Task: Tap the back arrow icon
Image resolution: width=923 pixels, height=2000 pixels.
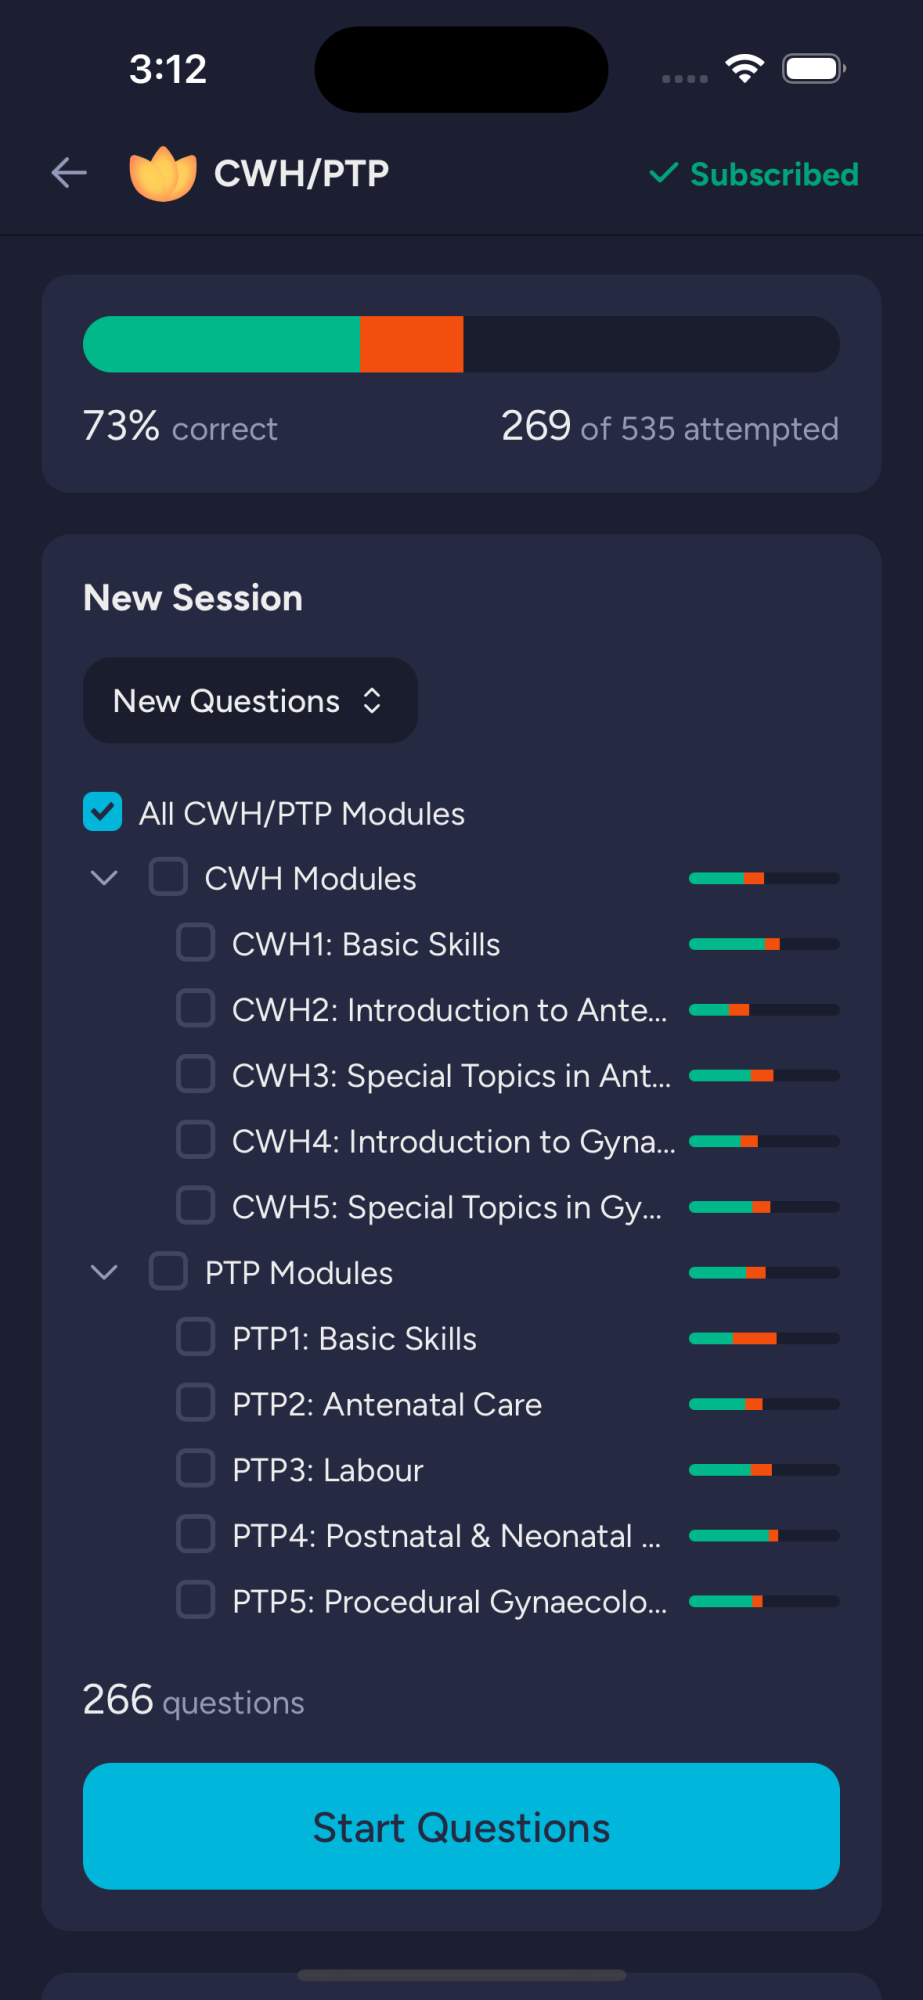Action: point(69,173)
